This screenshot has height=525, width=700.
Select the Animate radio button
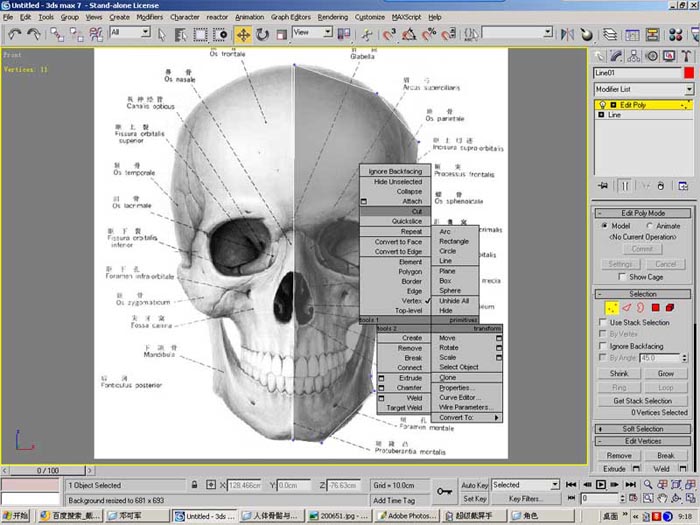coord(650,226)
